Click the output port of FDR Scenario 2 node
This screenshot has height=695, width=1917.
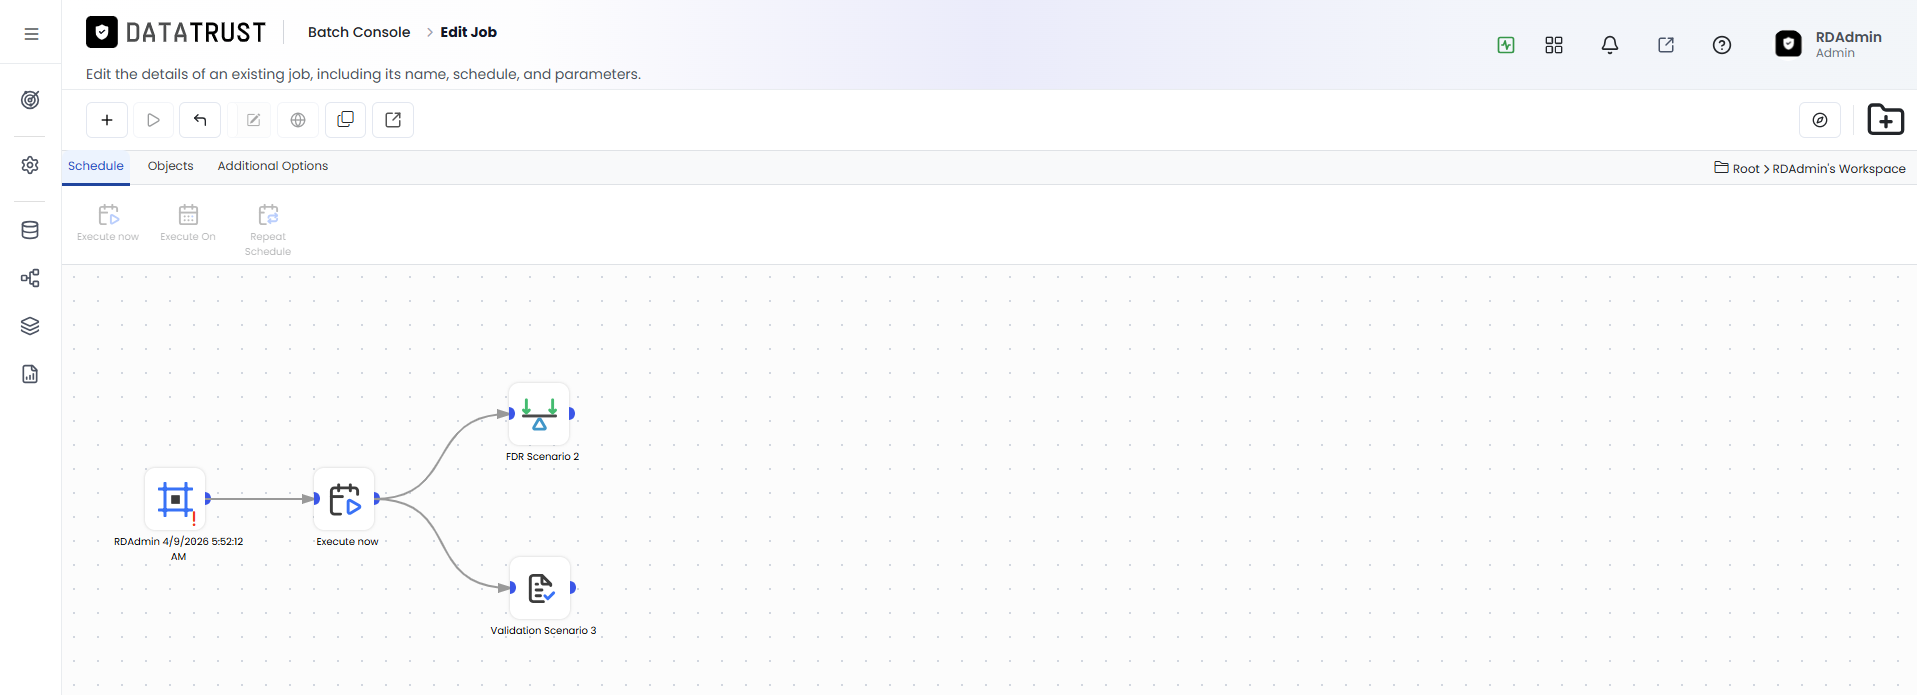coord(572,413)
